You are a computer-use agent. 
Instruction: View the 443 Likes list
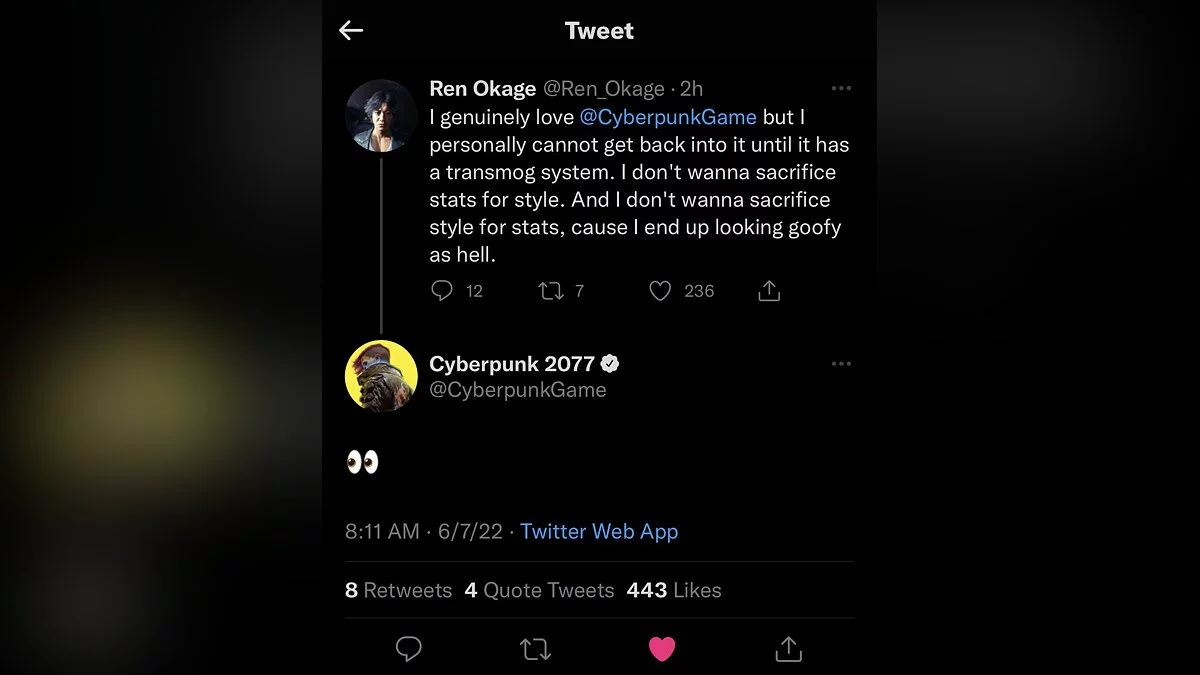(674, 590)
